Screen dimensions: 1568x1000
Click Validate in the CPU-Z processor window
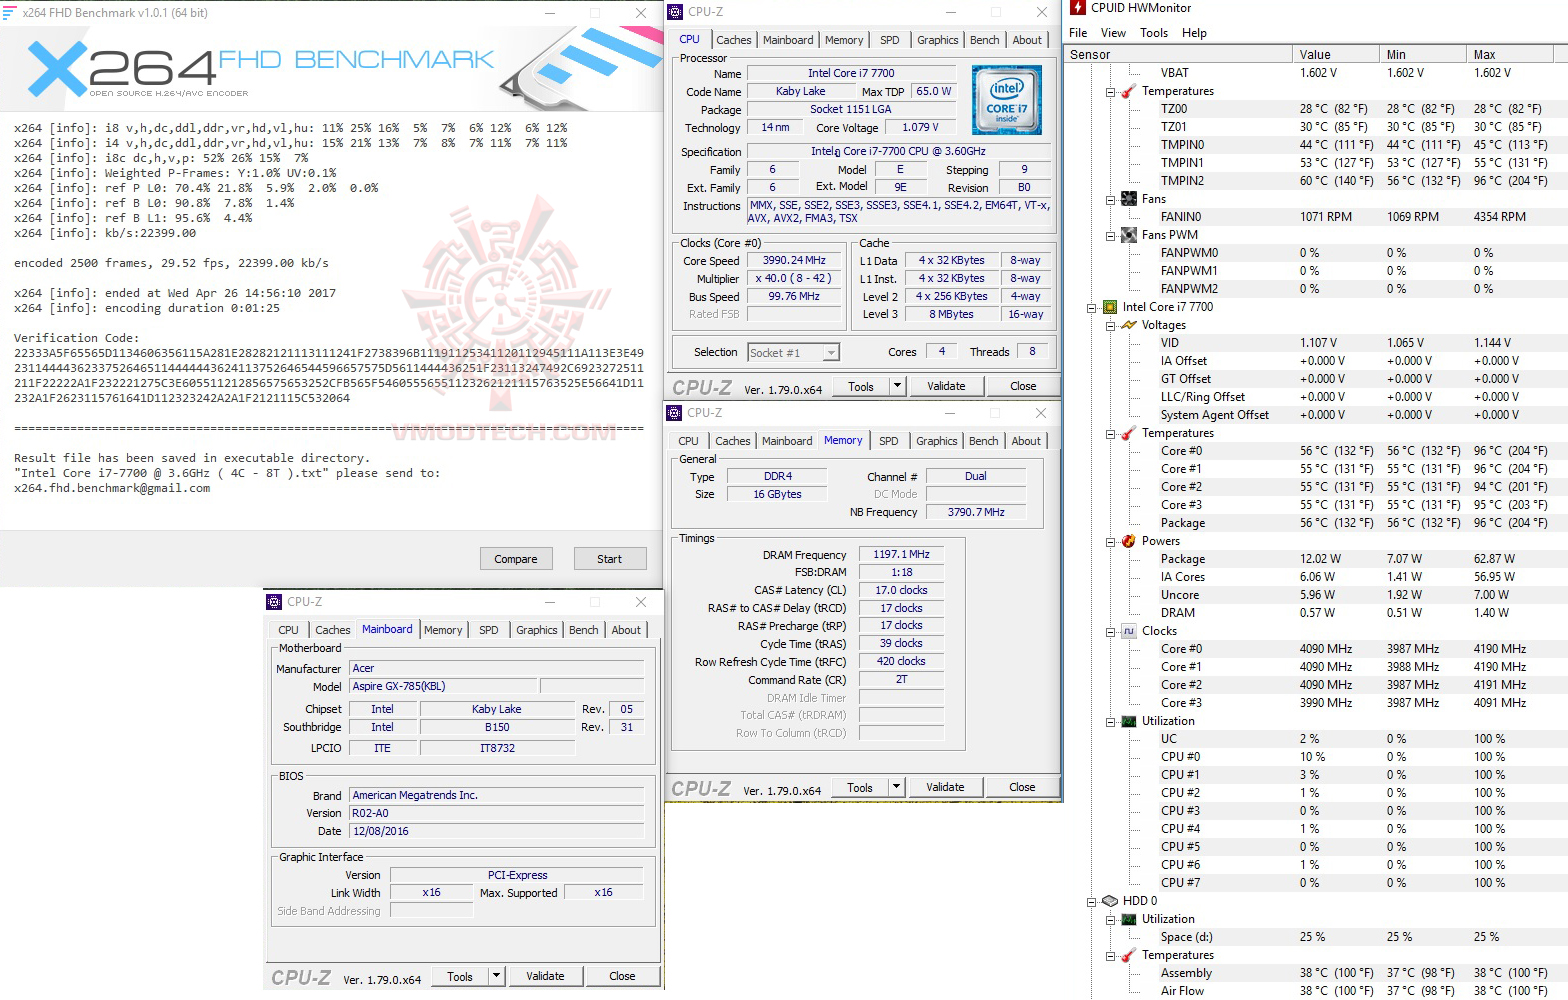click(946, 386)
